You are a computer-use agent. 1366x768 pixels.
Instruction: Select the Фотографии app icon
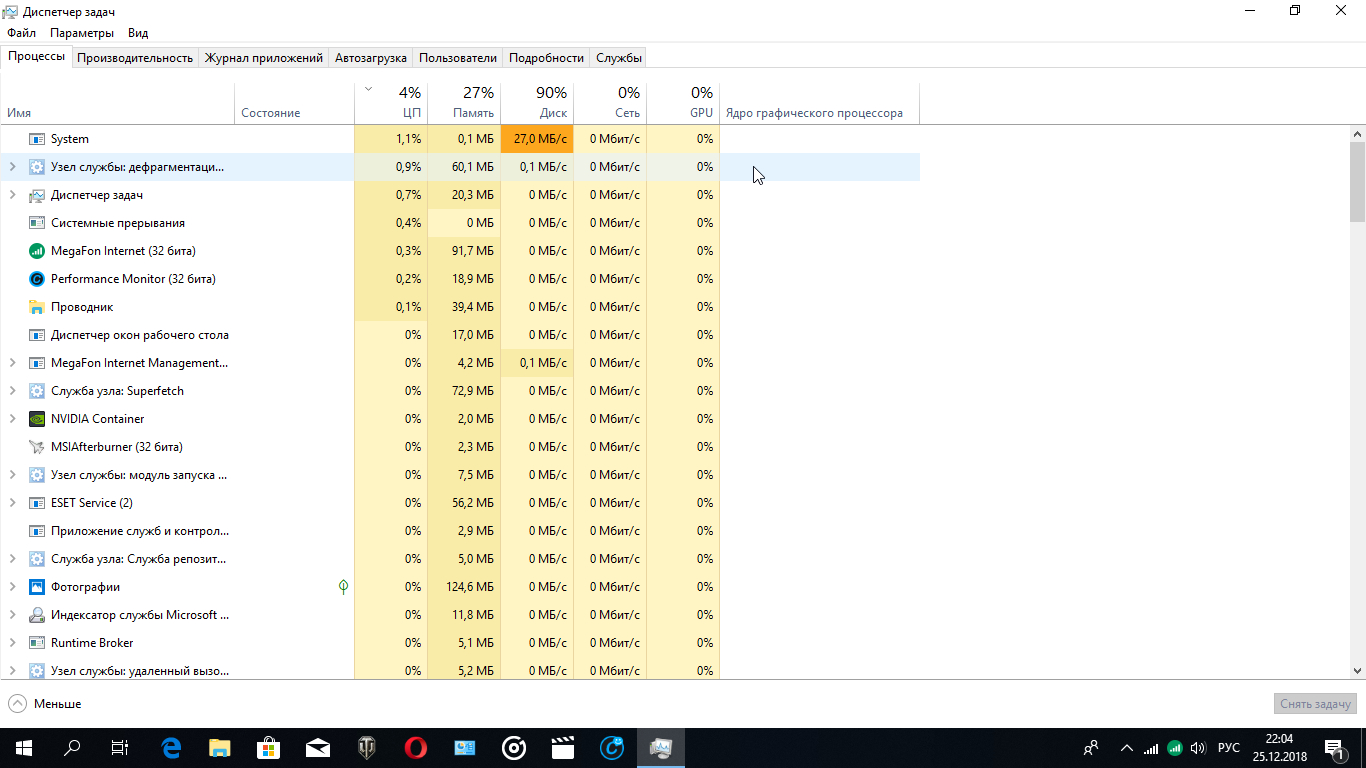(37, 587)
